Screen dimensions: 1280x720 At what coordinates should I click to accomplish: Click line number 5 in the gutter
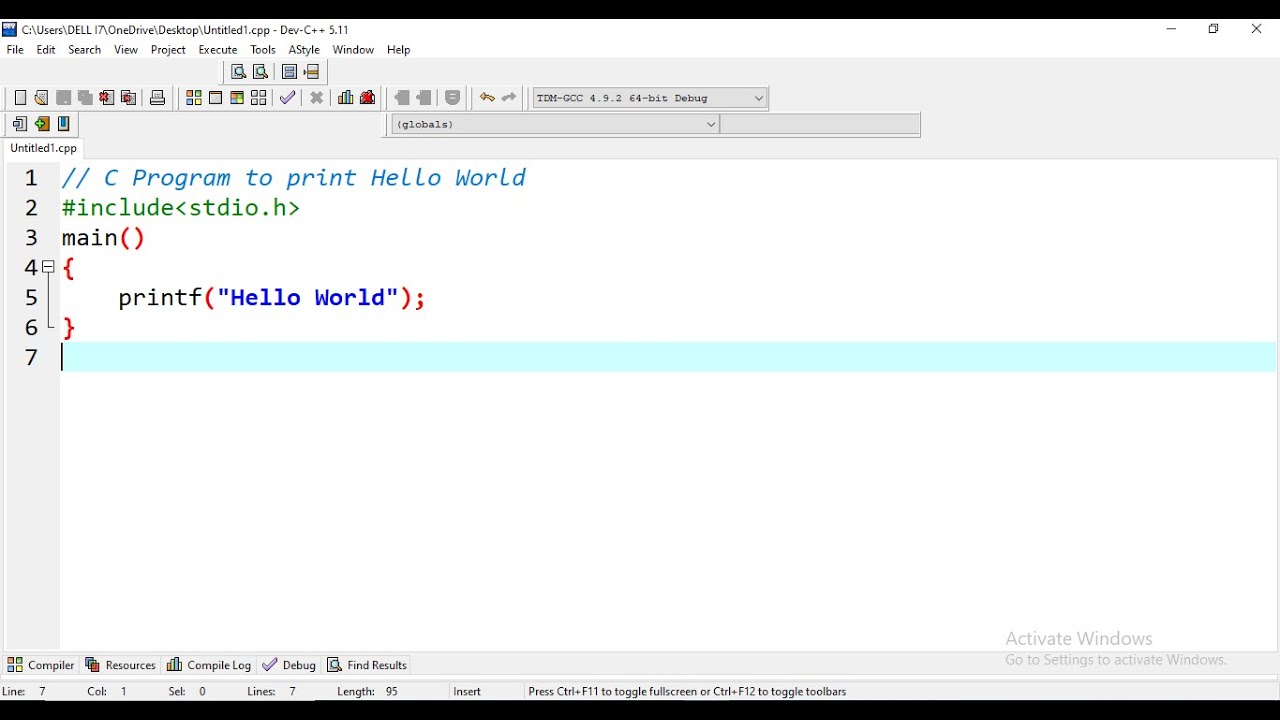32,298
